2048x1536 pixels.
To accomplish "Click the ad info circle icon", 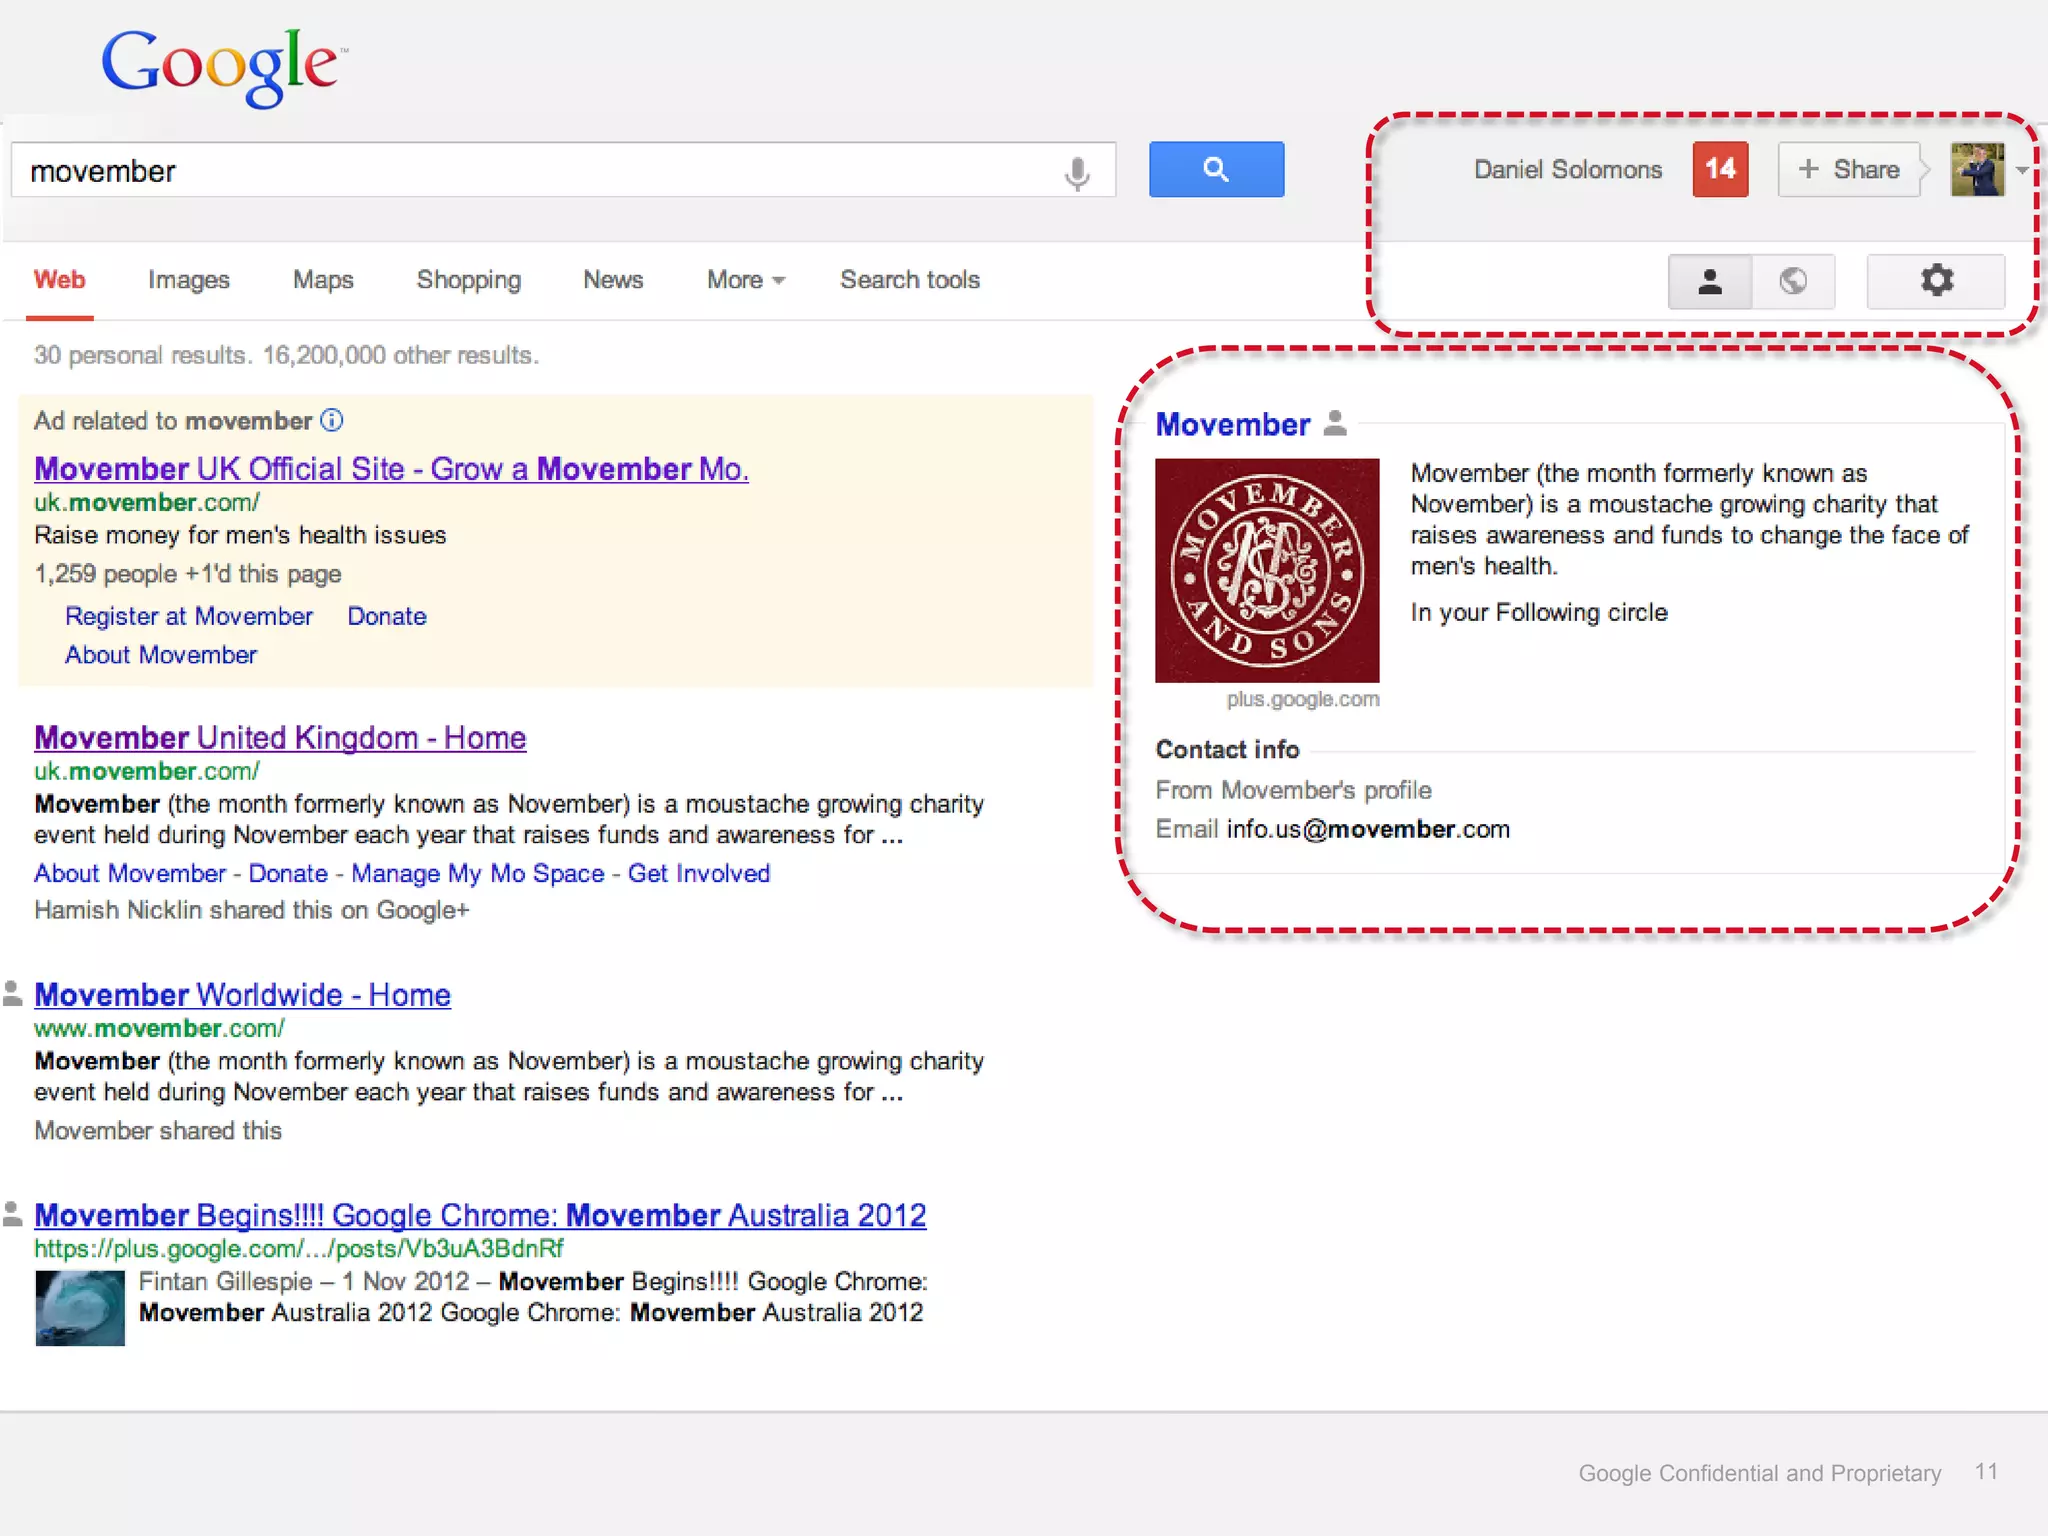I will click(x=332, y=420).
